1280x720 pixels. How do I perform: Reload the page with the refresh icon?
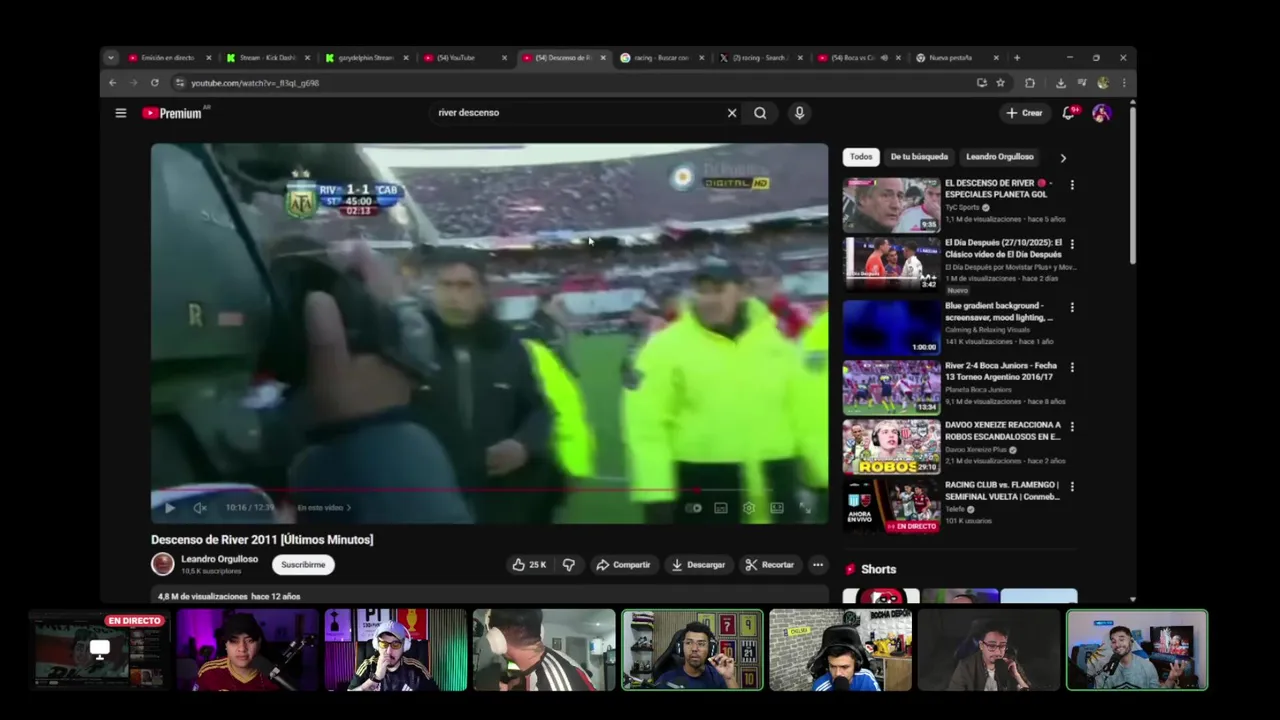[155, 83]
